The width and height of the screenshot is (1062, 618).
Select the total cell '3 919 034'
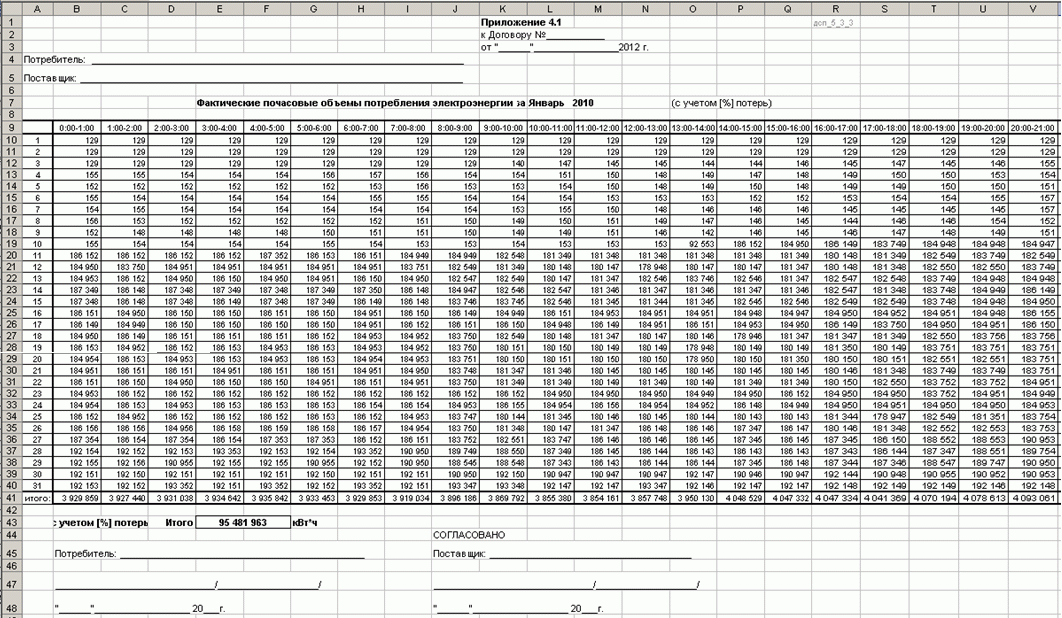coord(408,498)
